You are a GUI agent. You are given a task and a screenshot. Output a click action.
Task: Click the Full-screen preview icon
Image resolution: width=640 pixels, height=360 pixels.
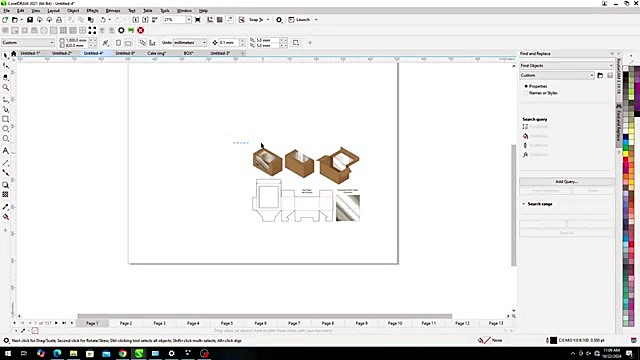coord(198,20)
